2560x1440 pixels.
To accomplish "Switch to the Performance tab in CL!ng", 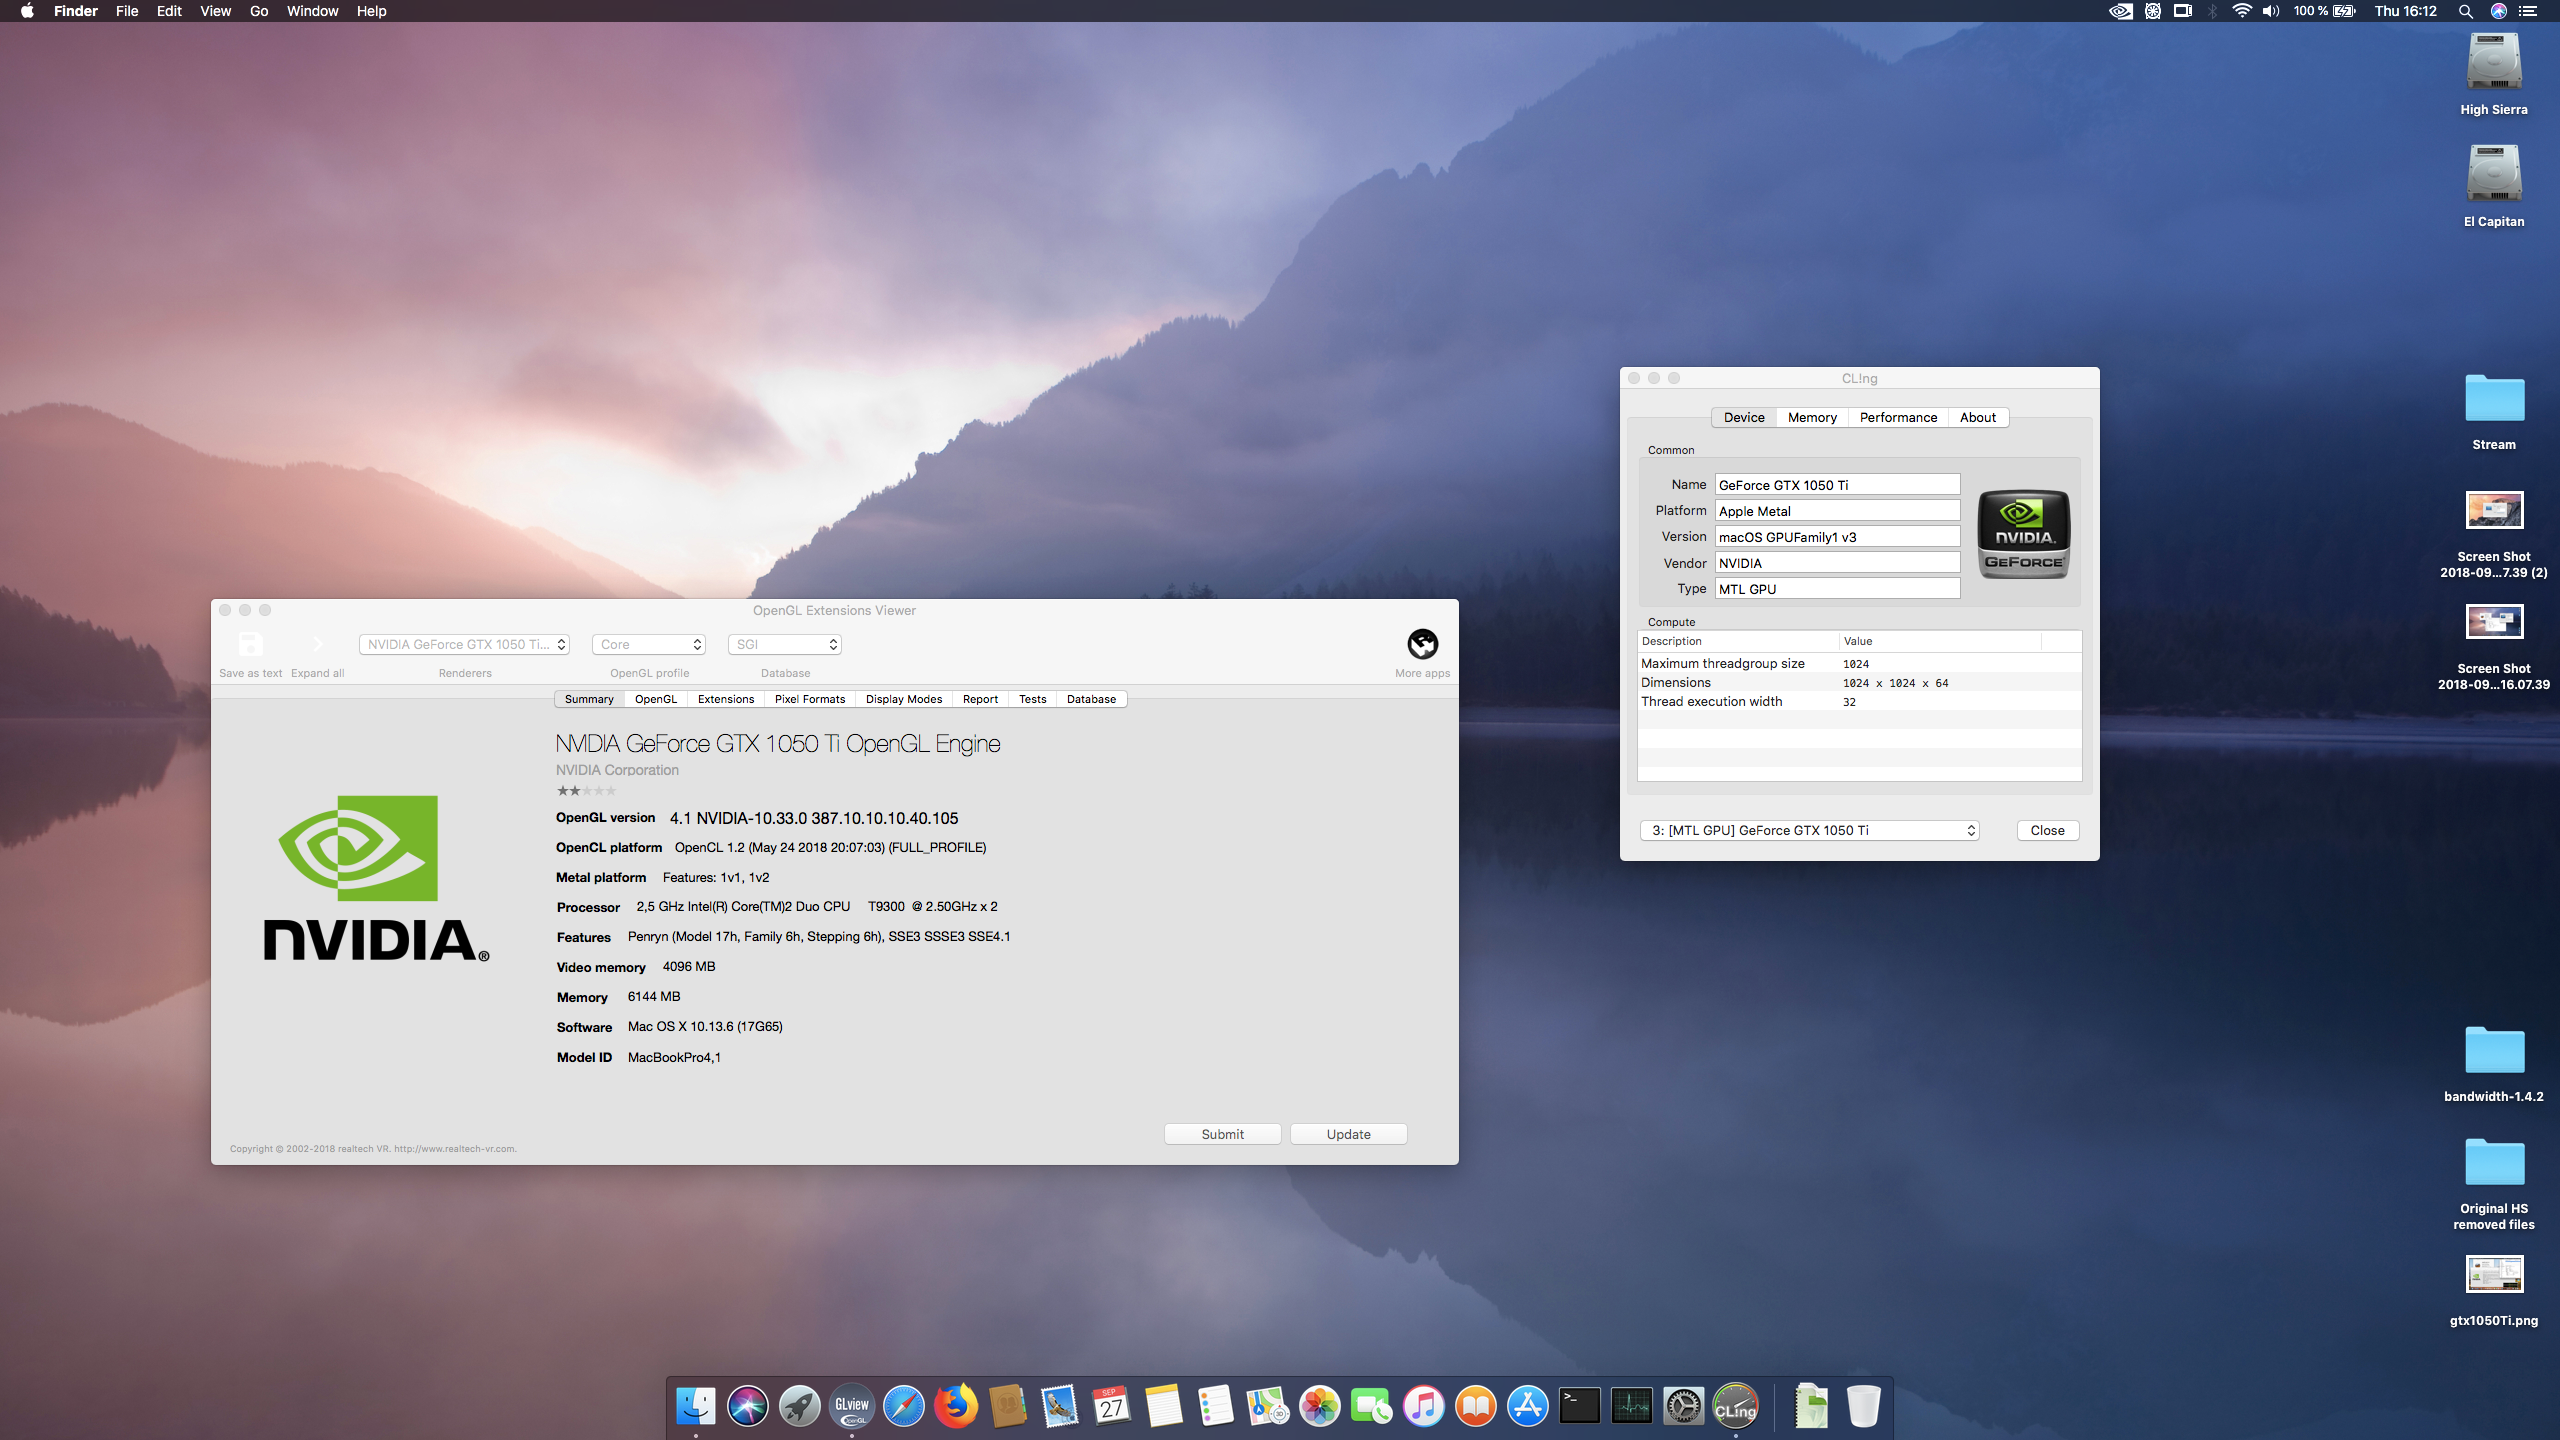I will click(1897, 417).
